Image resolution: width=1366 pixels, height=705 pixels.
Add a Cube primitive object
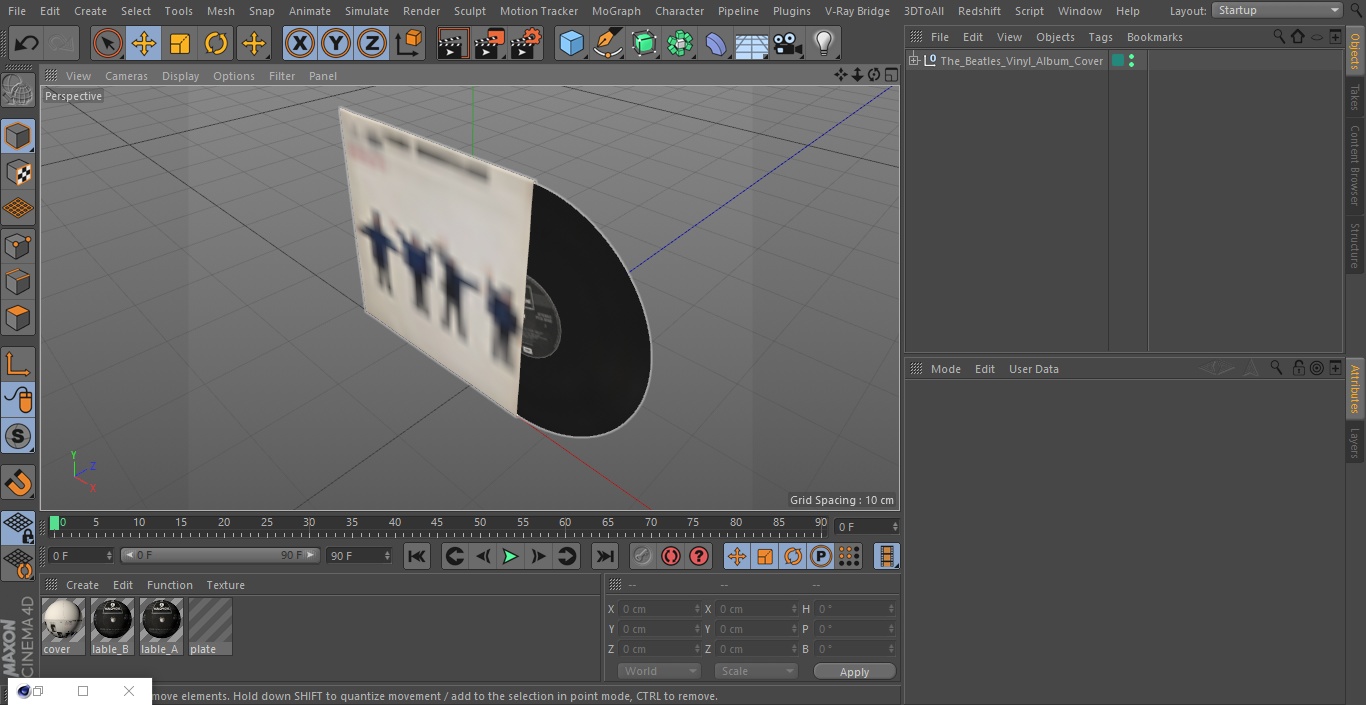571,44
